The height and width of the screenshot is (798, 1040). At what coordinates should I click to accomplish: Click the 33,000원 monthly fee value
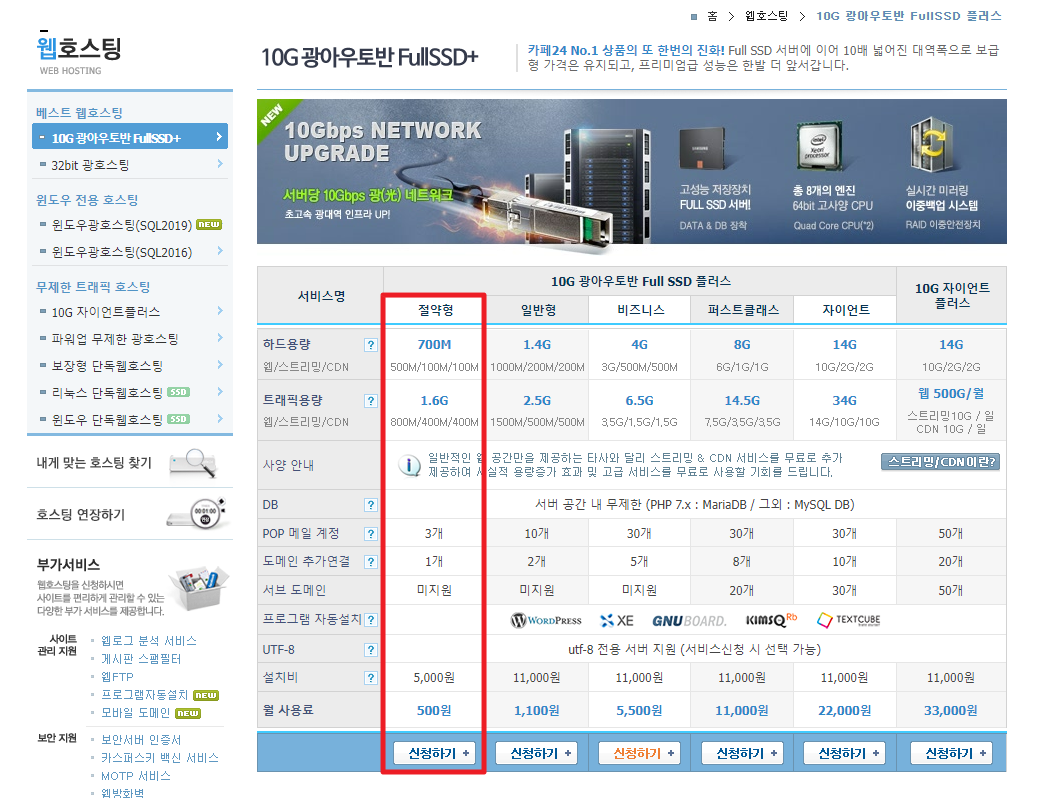point(950,710)
